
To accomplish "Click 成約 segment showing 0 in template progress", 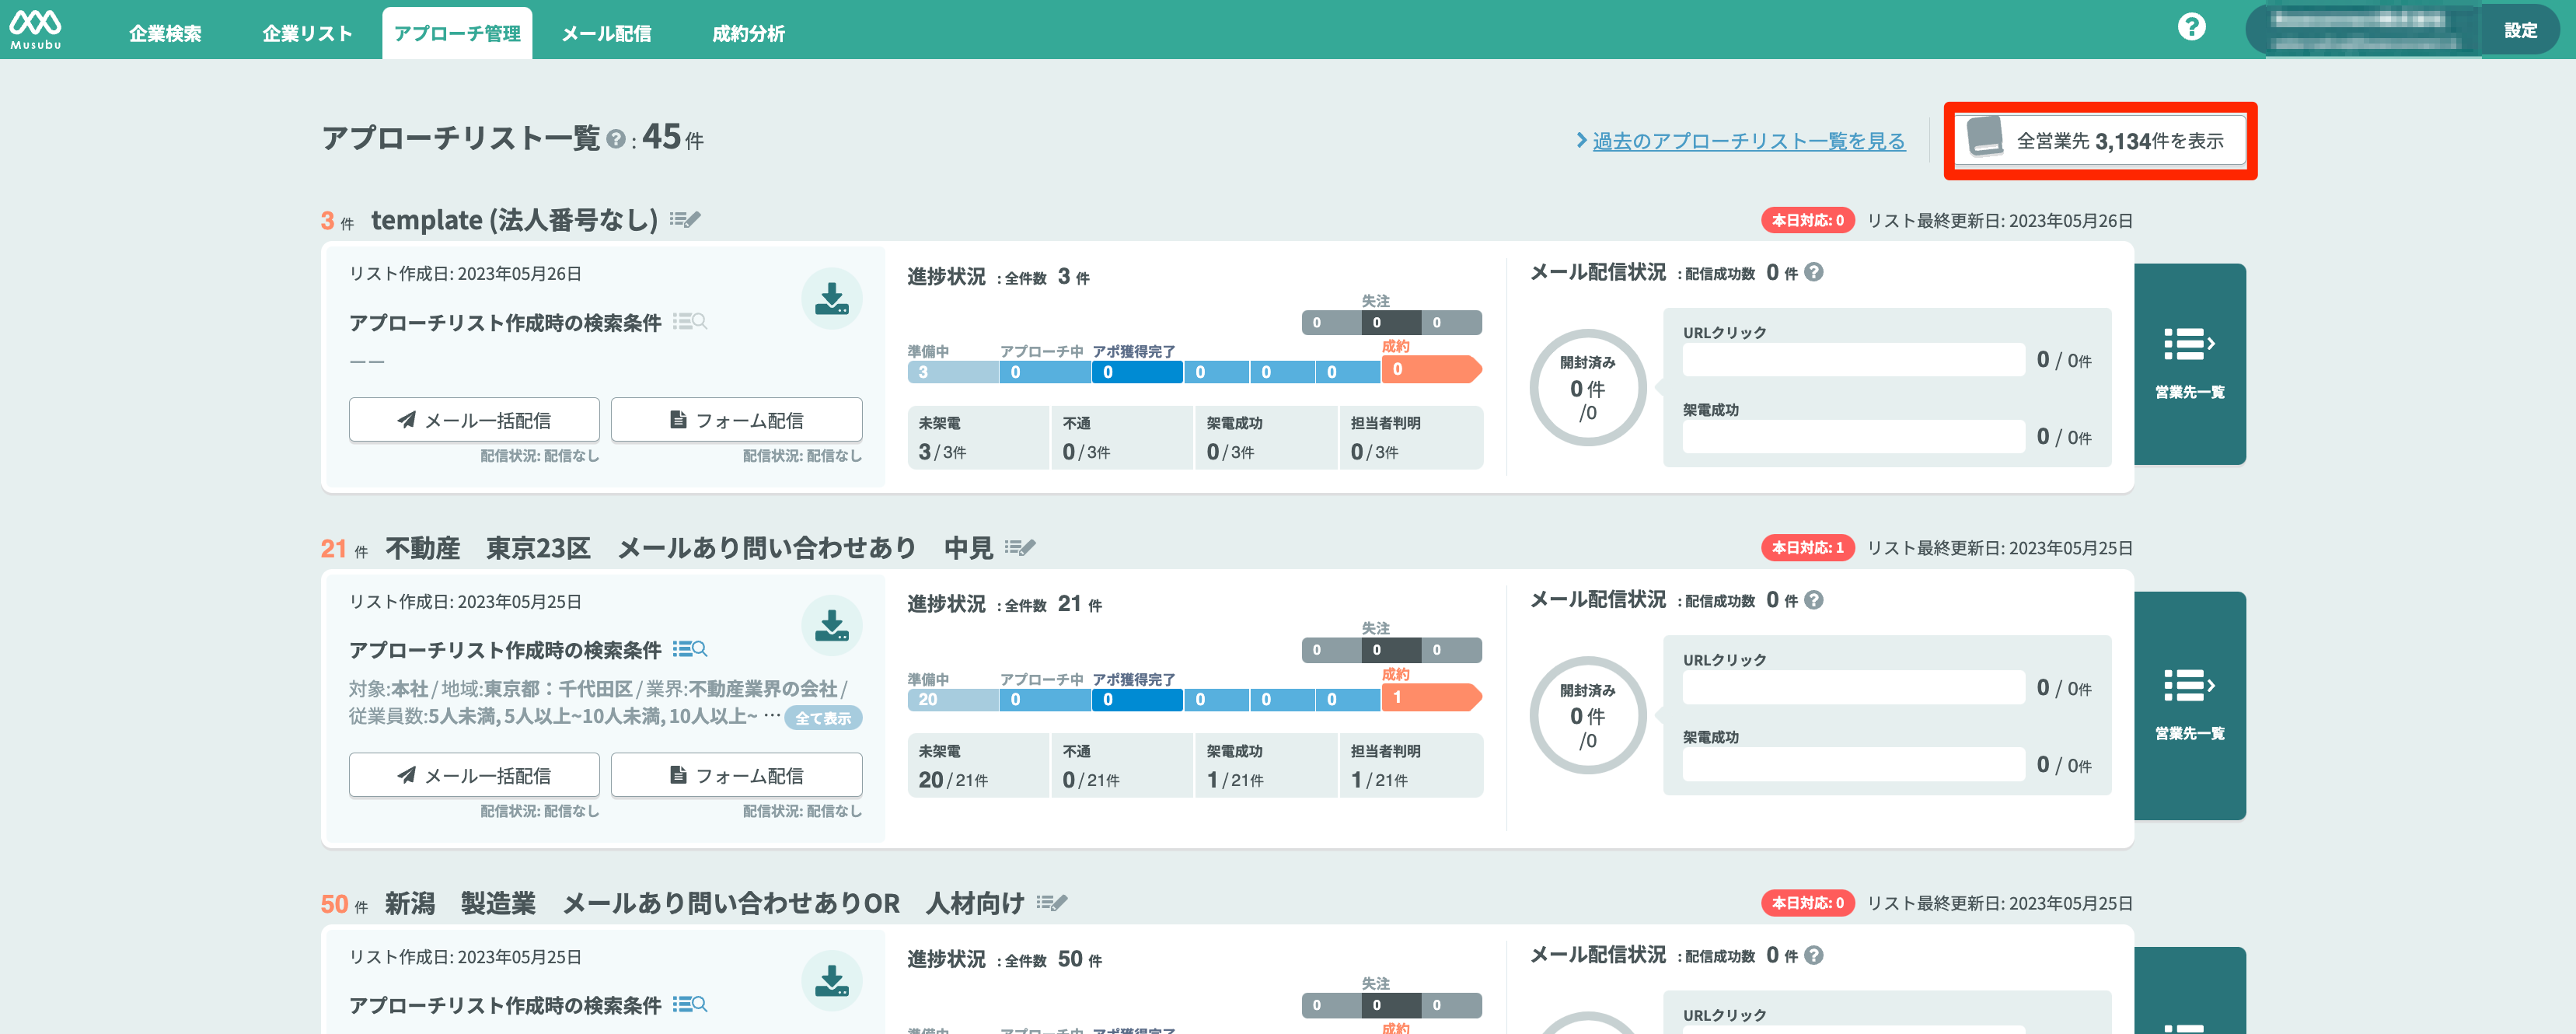I will [x=1431, y=369].
